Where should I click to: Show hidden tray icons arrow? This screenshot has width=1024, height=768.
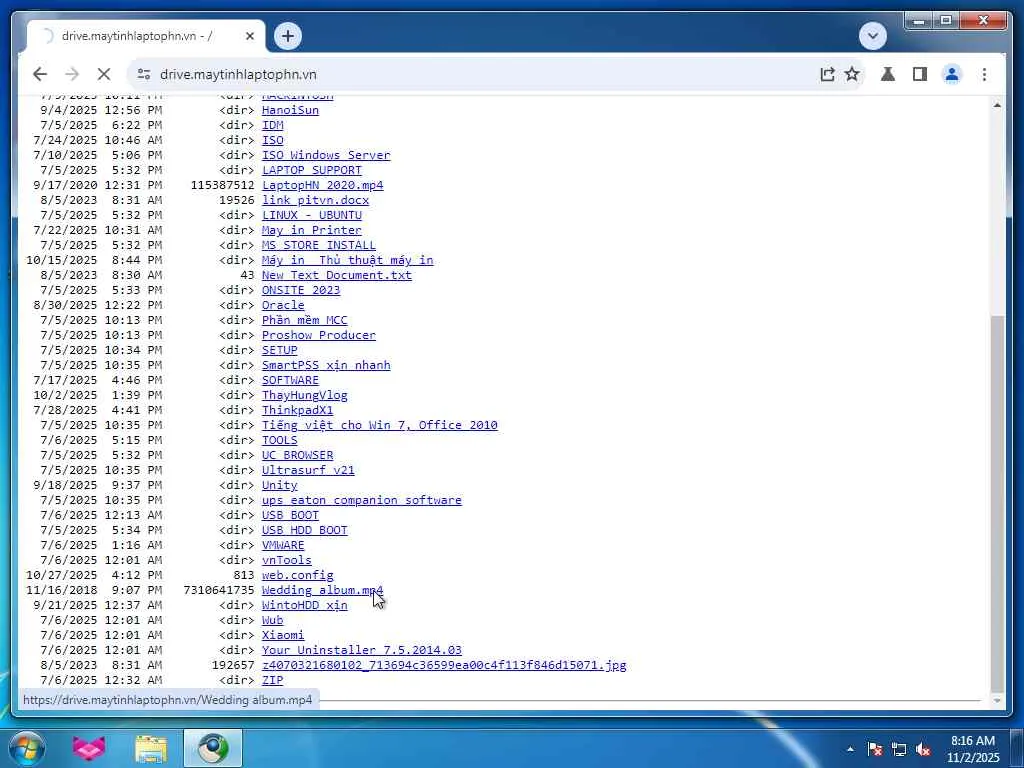click(850, 749)
